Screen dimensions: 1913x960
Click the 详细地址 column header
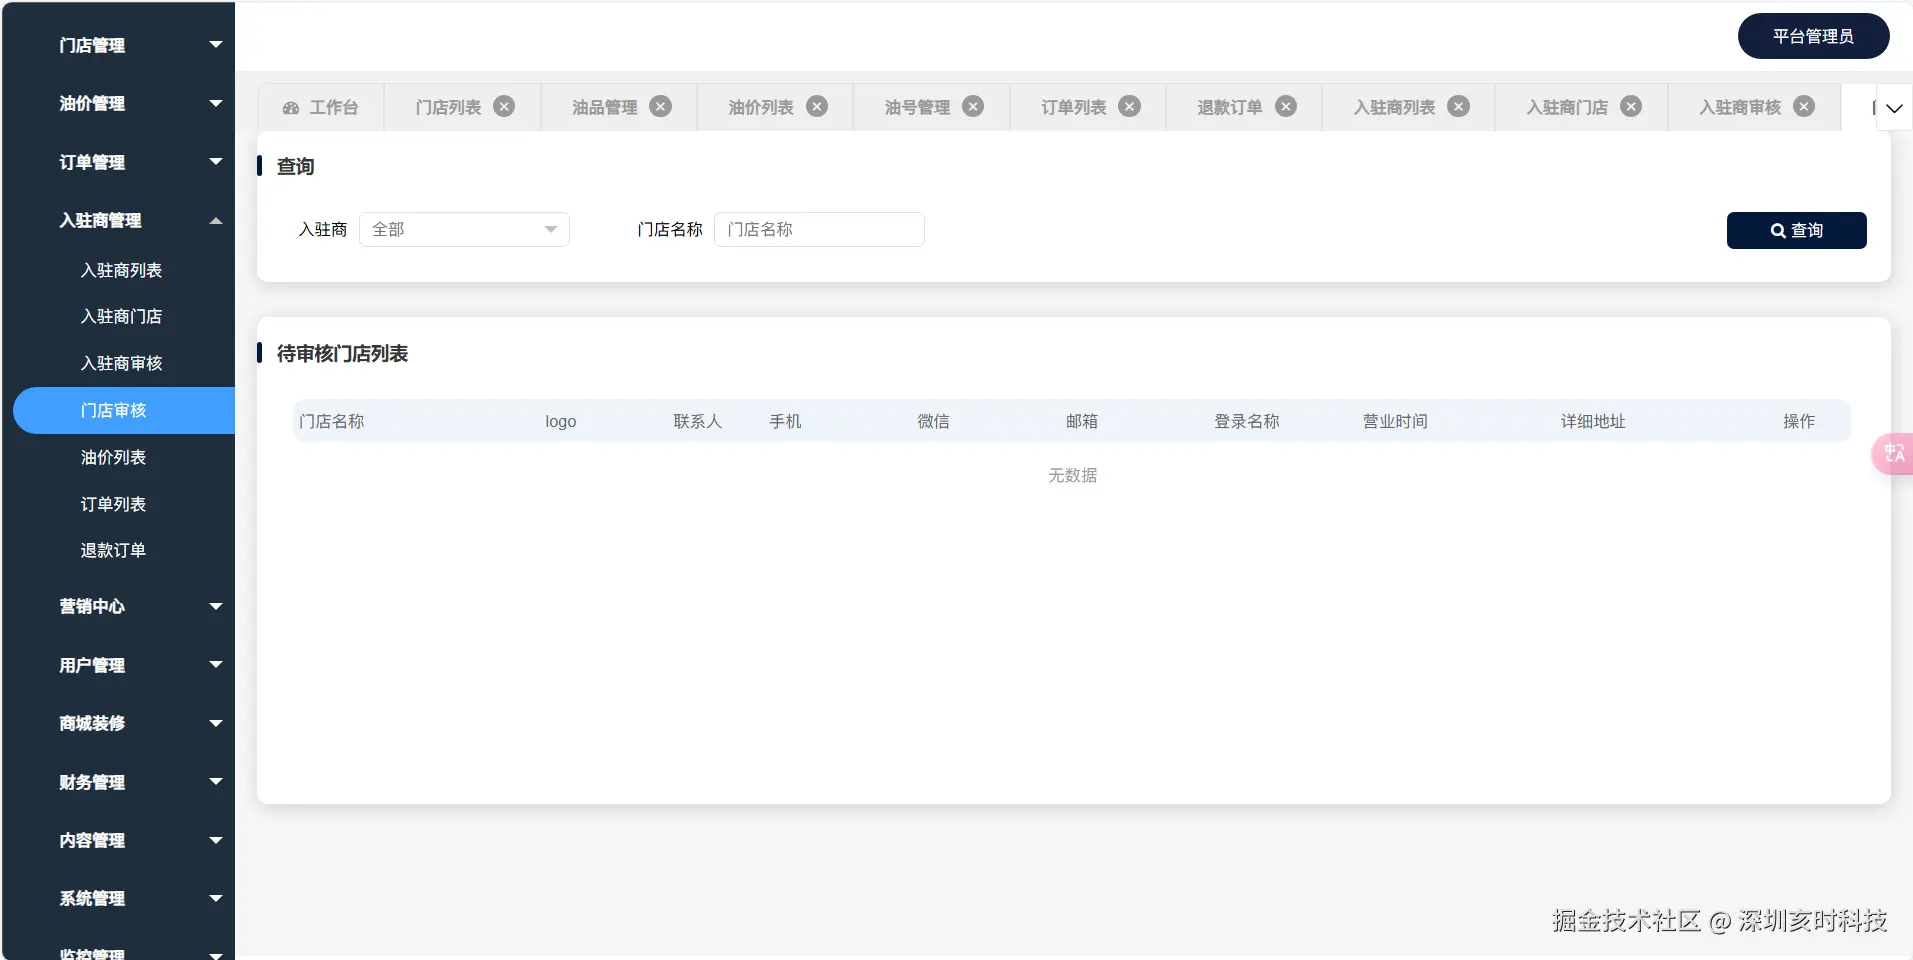tap(1593, 421)
